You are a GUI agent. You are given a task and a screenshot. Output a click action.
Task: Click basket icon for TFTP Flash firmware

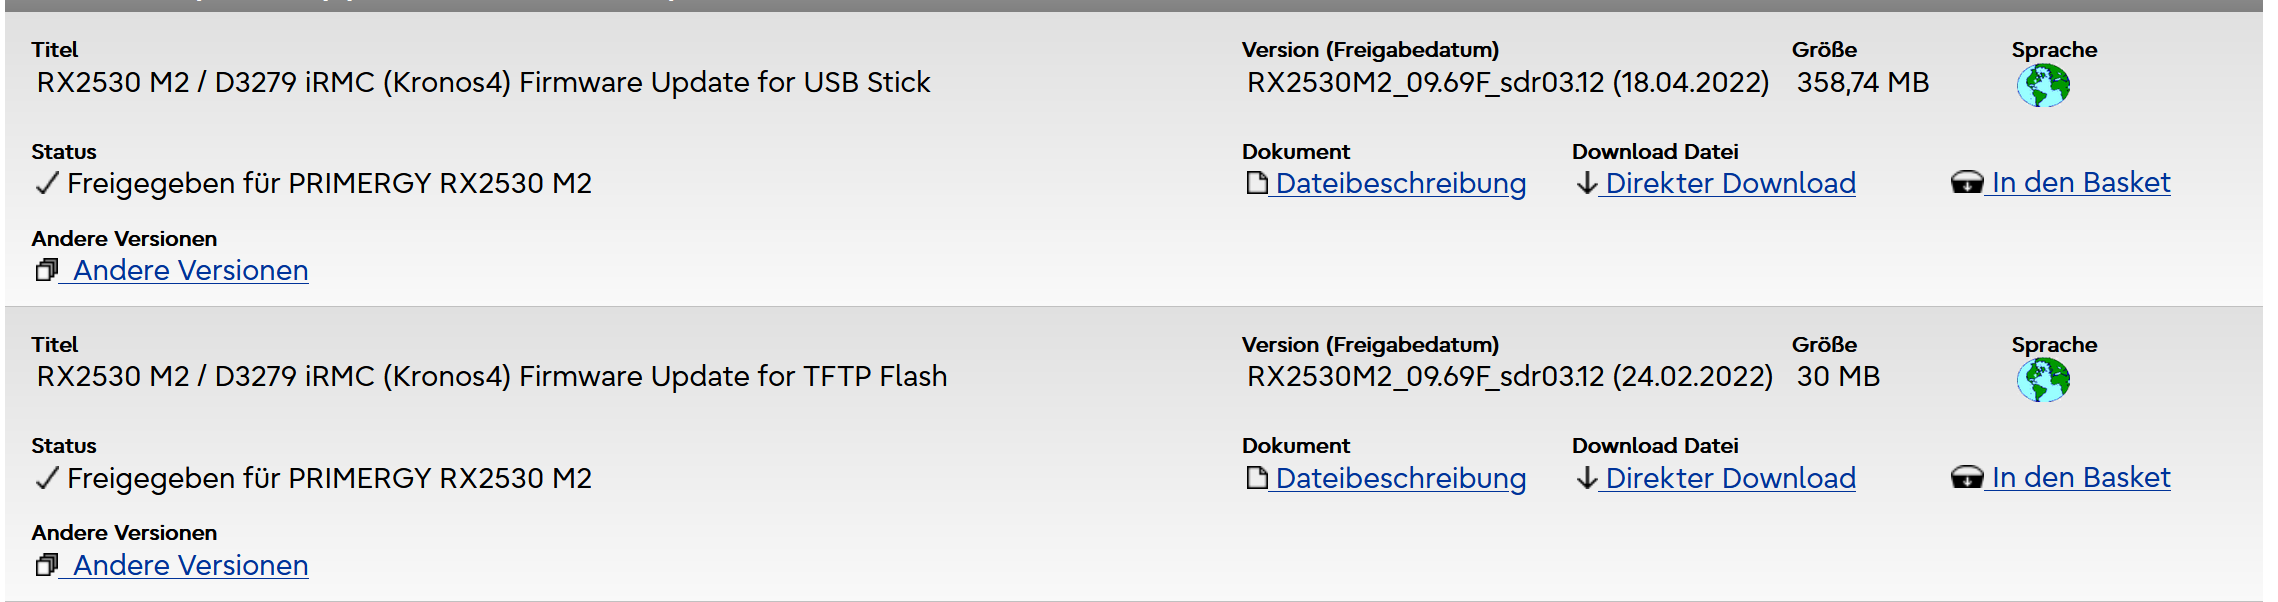(x=1966, y=478)
